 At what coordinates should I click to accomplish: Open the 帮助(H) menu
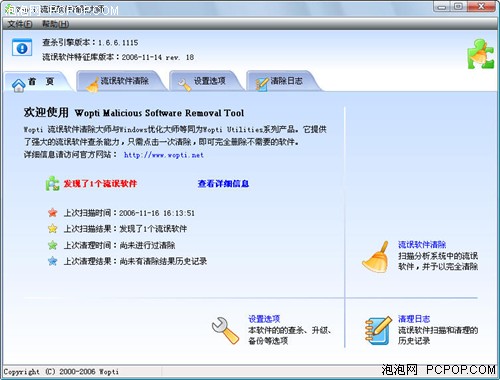click(x=55, y=24)
